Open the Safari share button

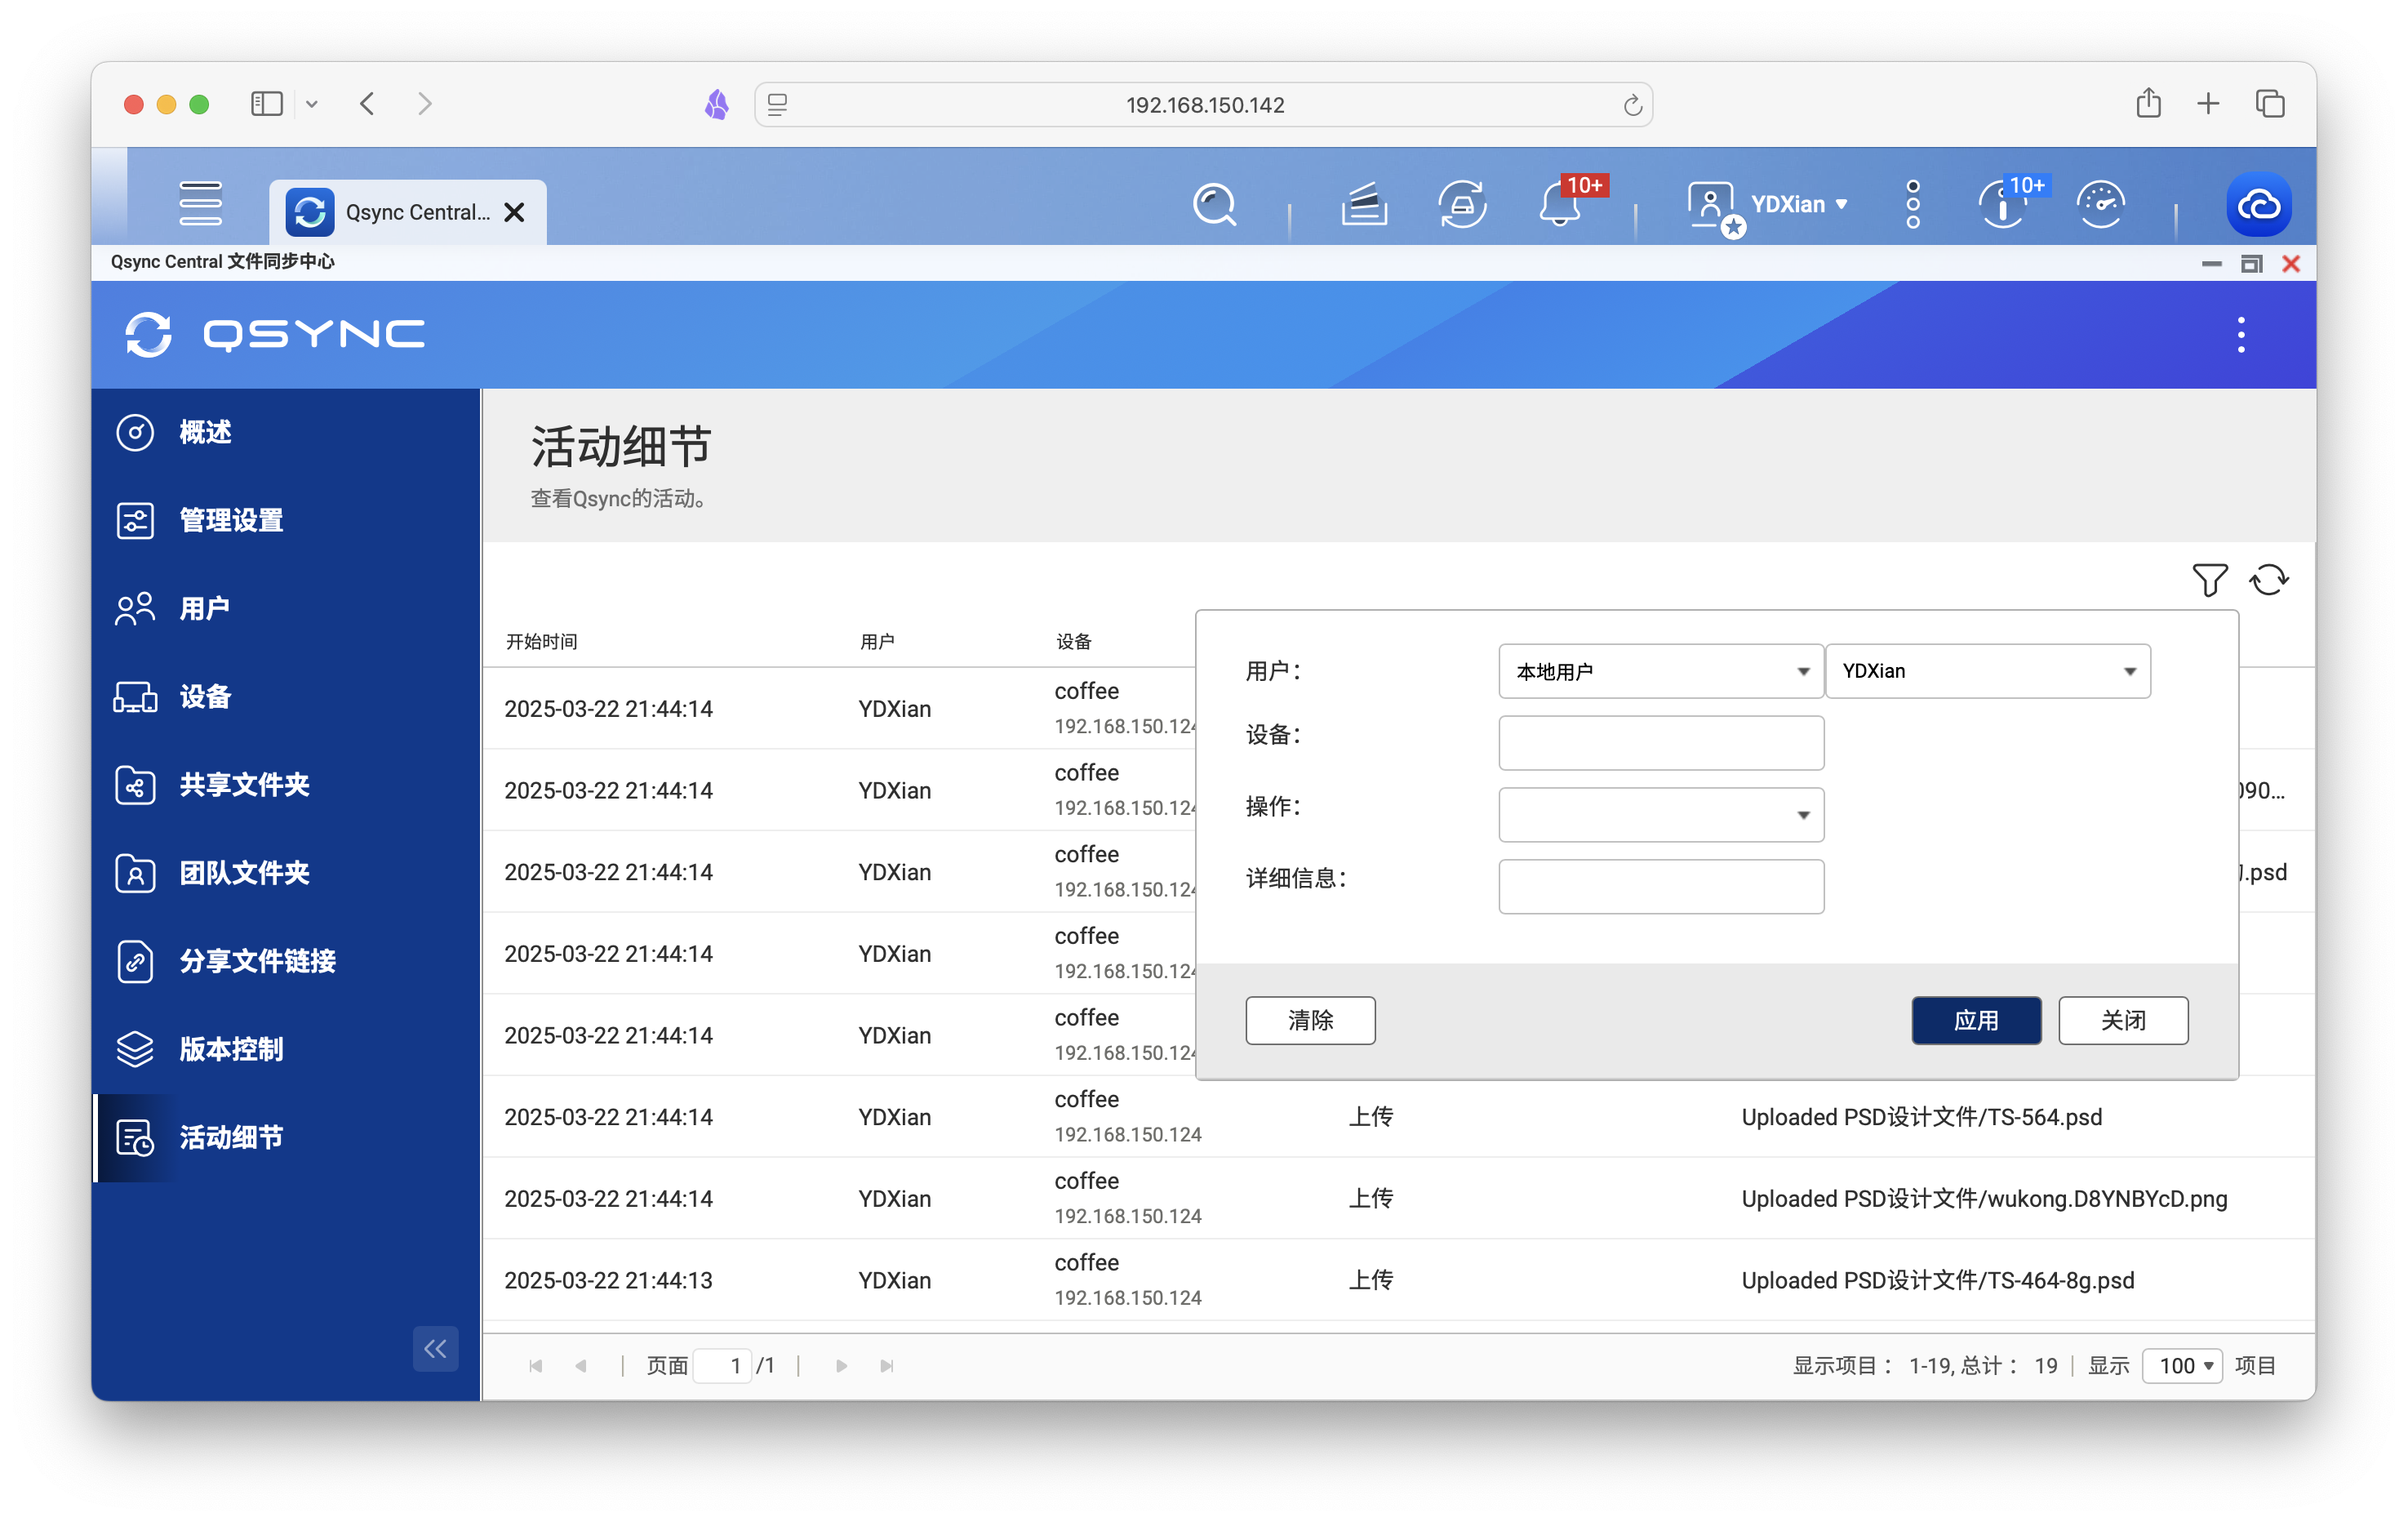[x=2148, y=103]
